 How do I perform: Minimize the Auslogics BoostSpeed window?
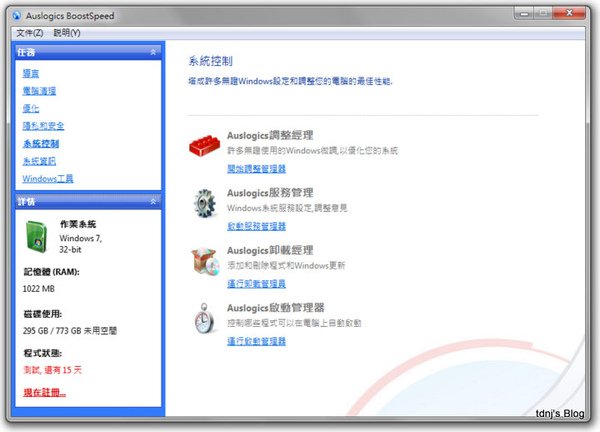coord(524,13)
